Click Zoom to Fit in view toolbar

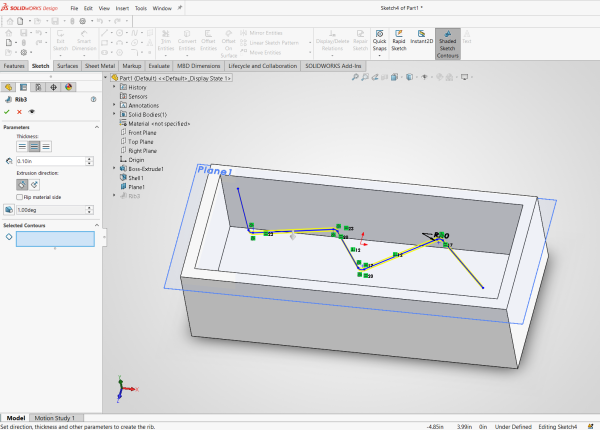[x=355, y=77]
